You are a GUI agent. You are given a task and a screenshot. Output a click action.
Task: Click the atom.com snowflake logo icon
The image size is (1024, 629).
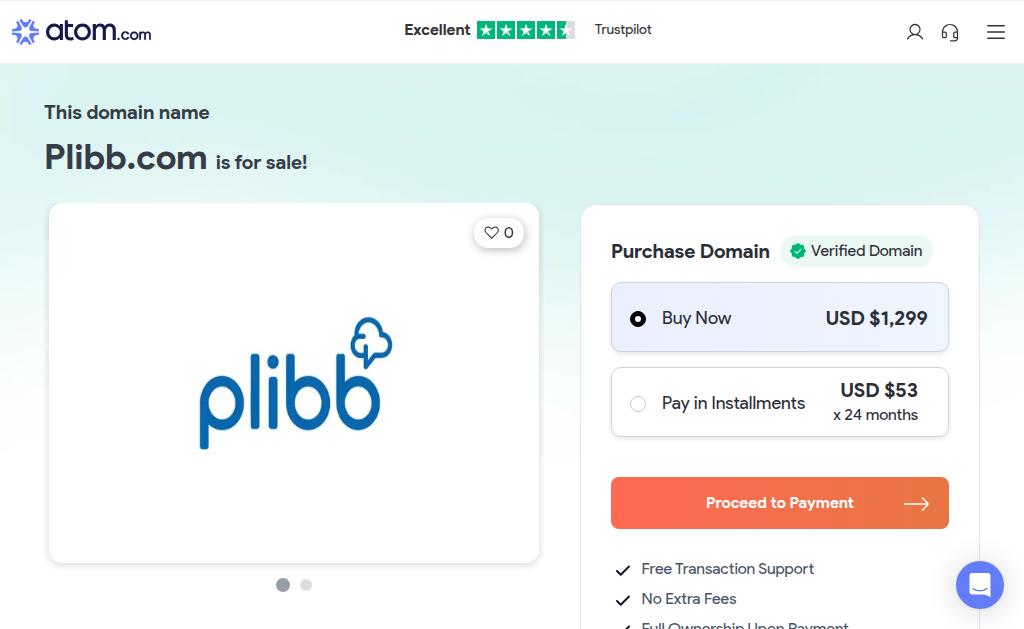tap(25, 31)
